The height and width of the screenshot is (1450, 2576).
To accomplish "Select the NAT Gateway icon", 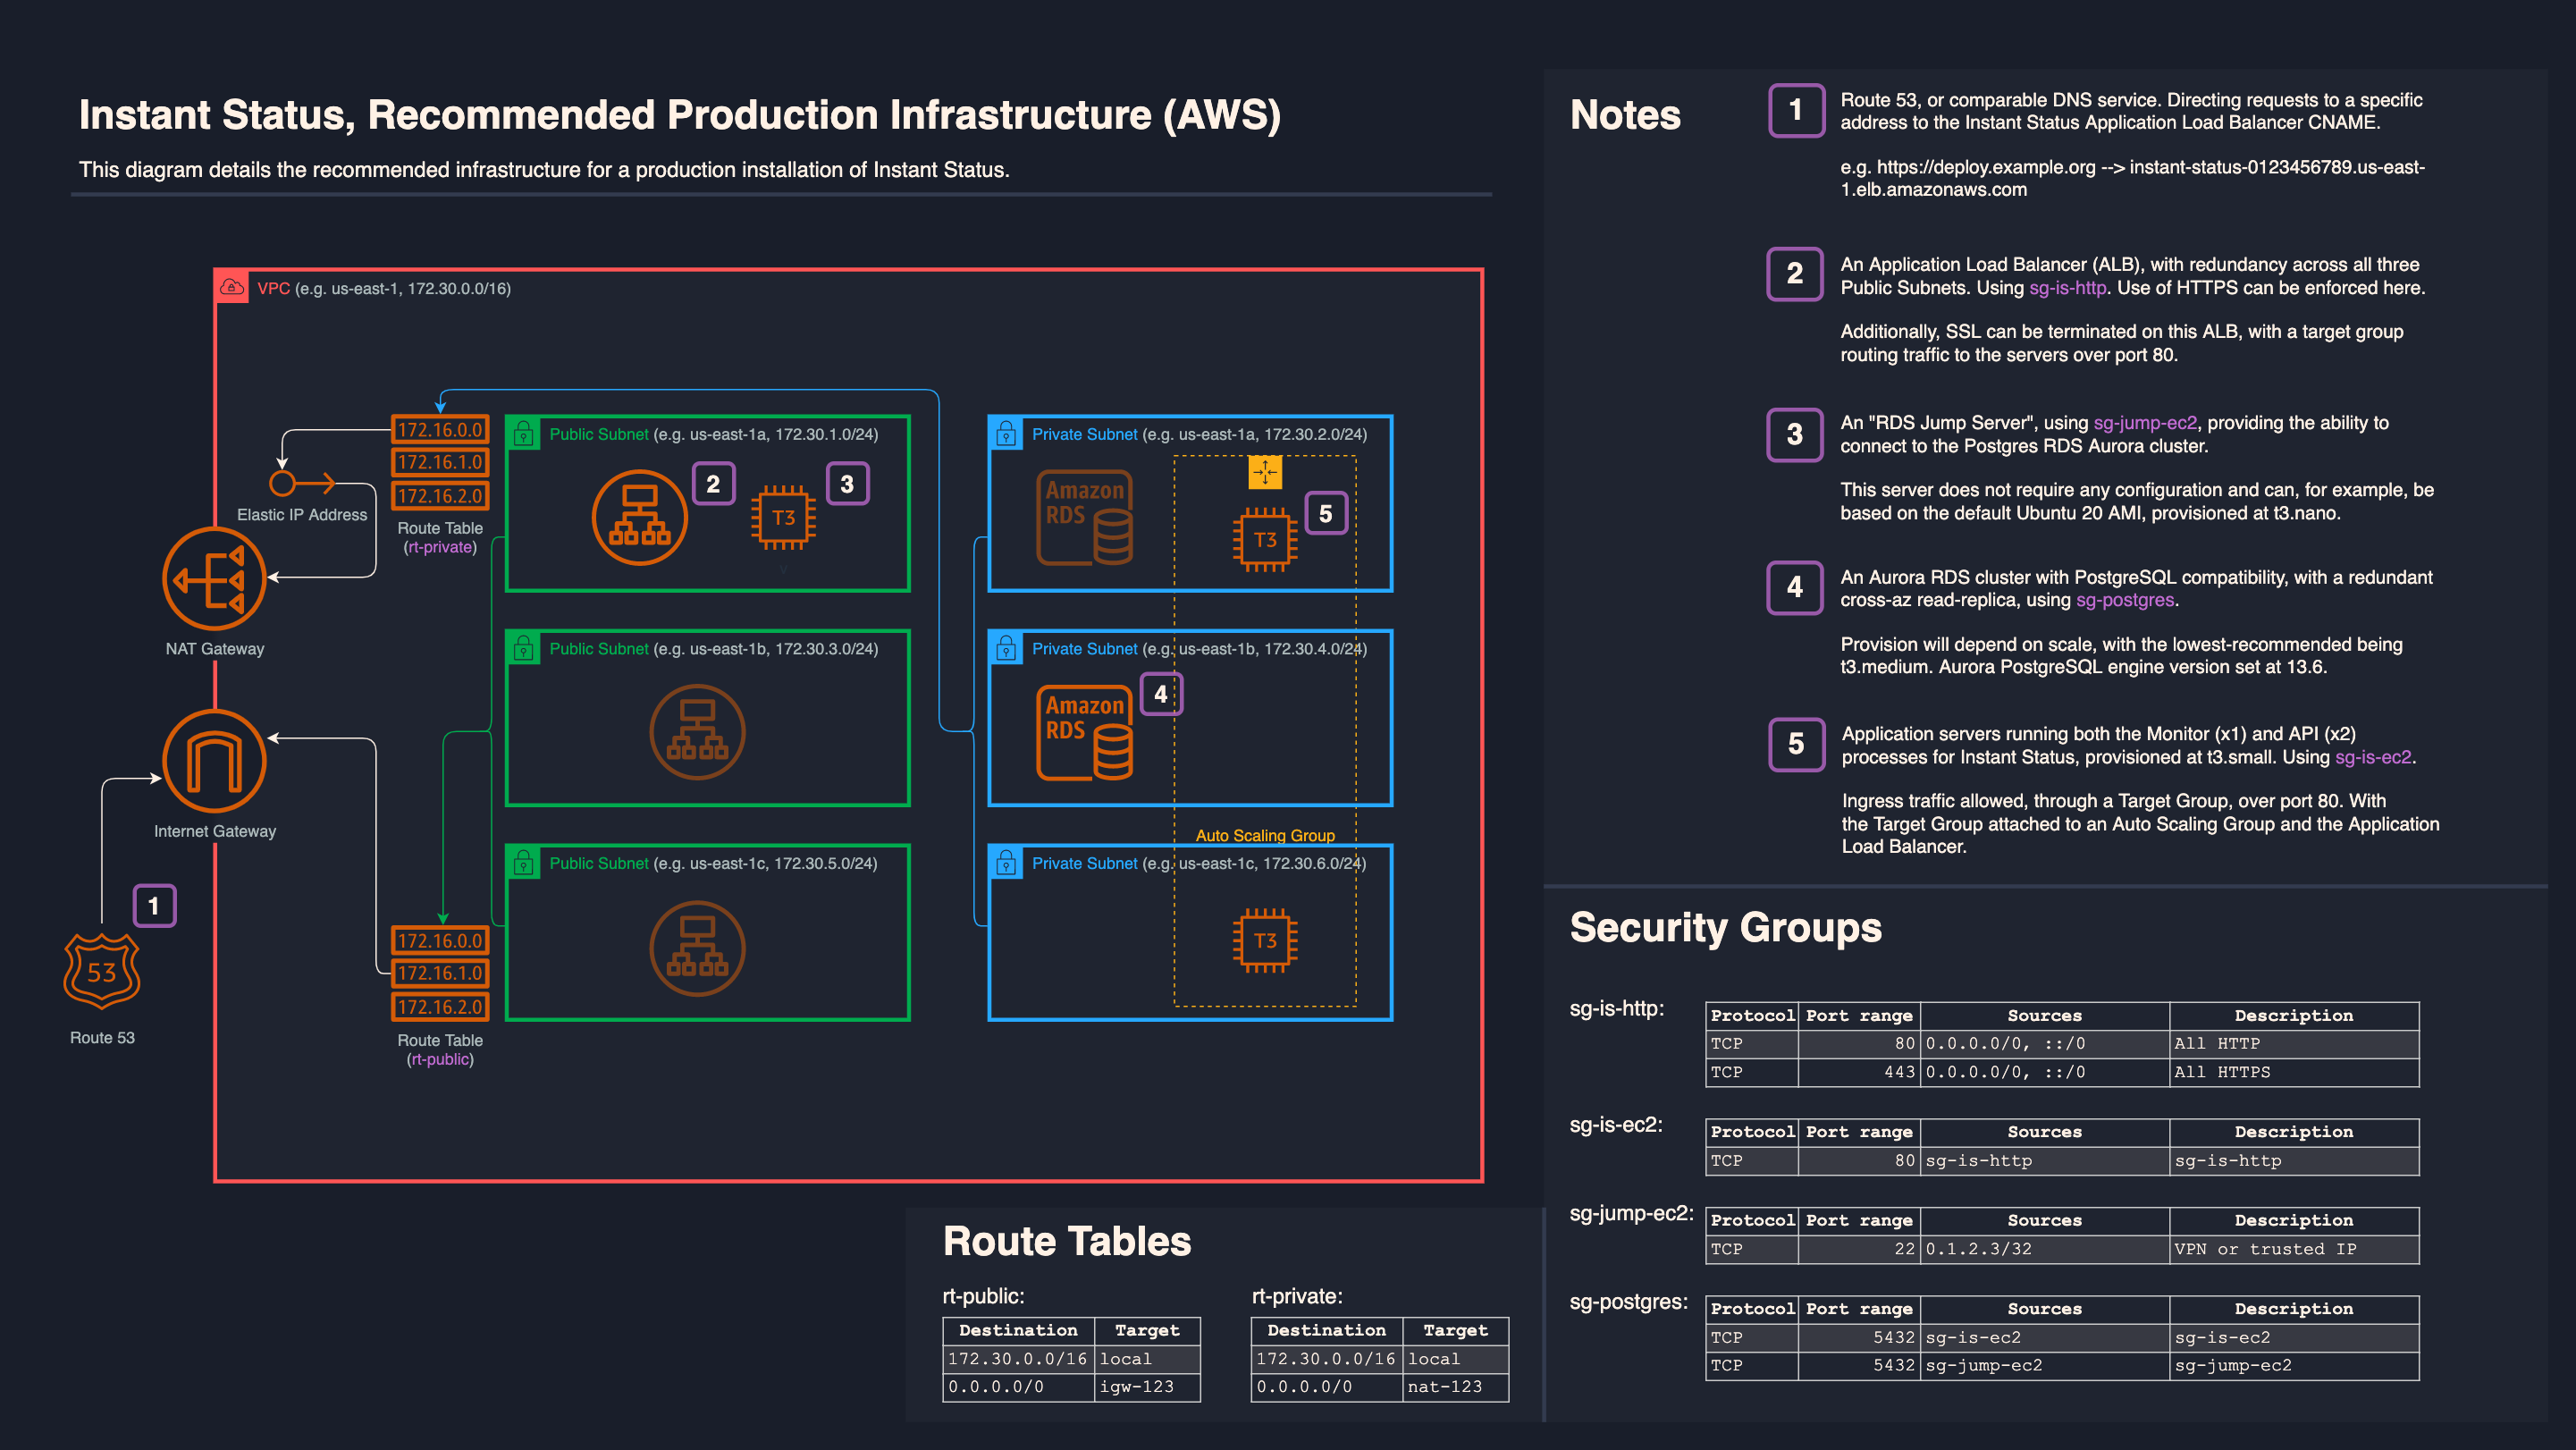I will coord(214,579).
